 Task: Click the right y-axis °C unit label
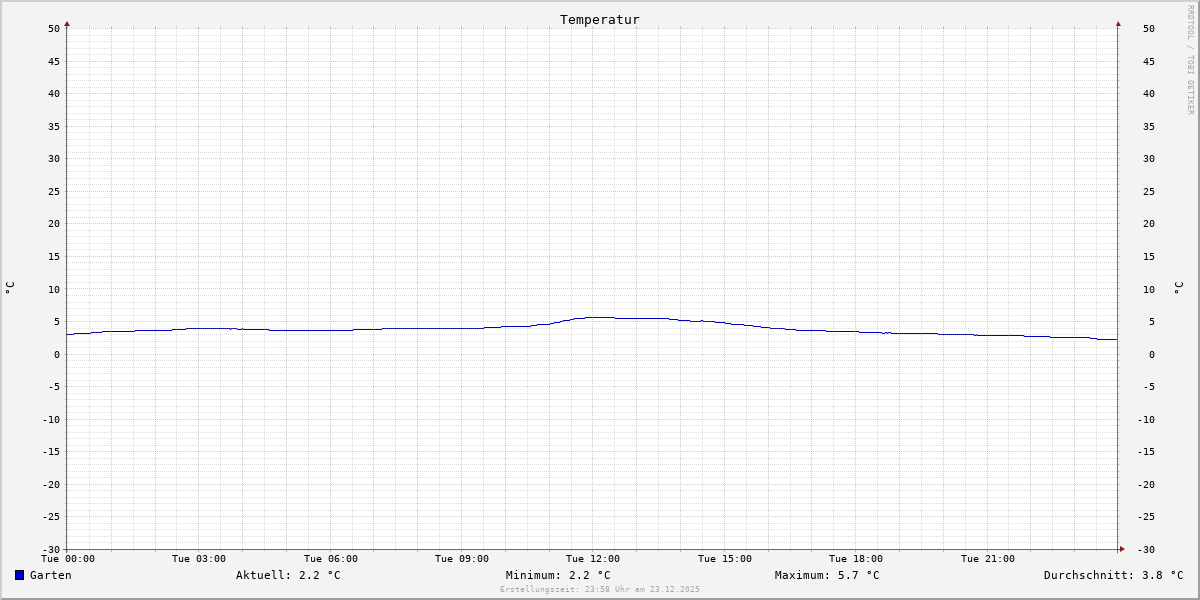click(x=1178, y=288)
